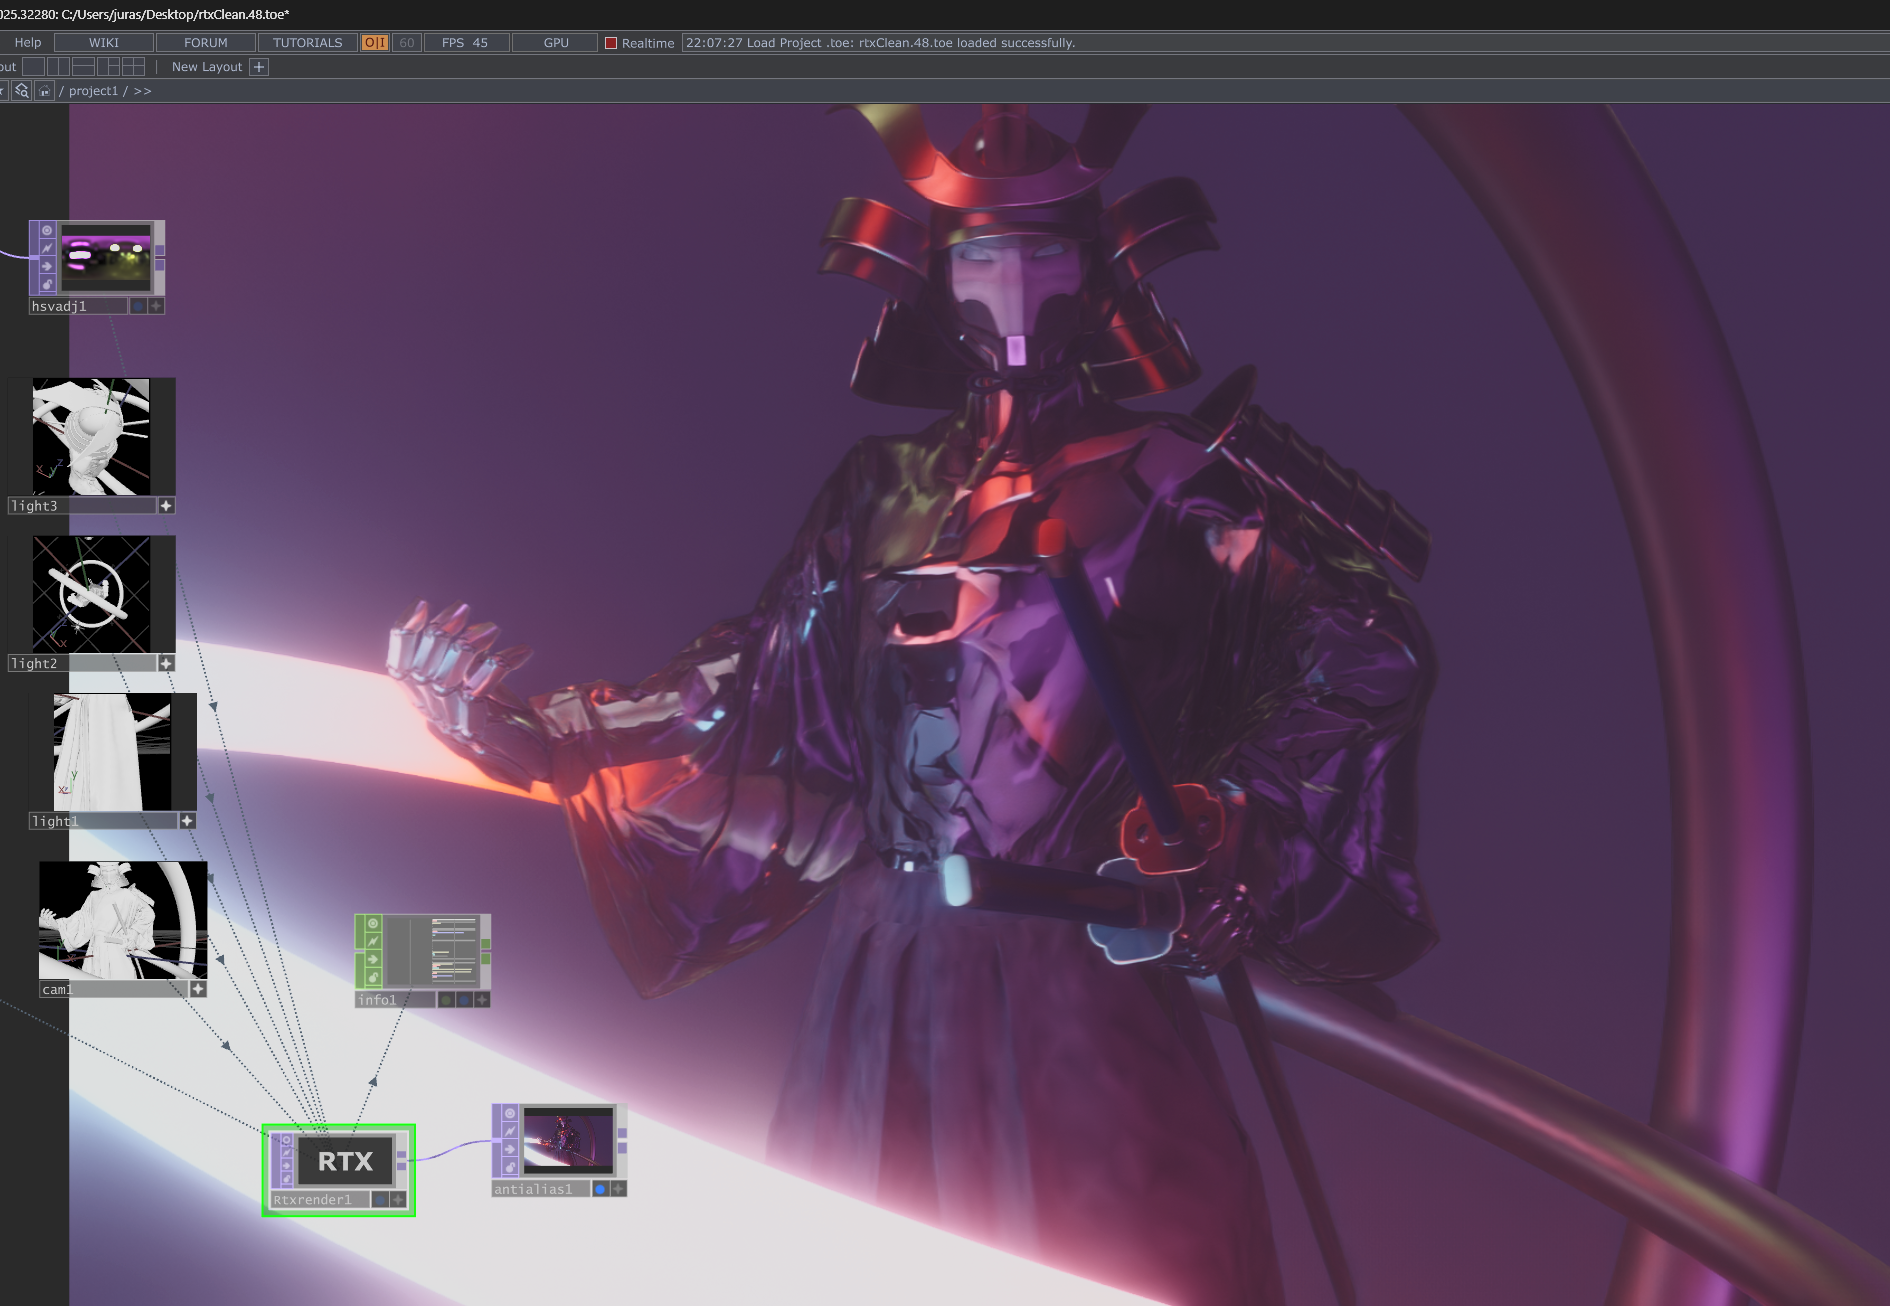Activate viewer with plus on light1 node
Image resolution: width=1890 pixels, height=1306 pixels.
click(x=187, y=821)
